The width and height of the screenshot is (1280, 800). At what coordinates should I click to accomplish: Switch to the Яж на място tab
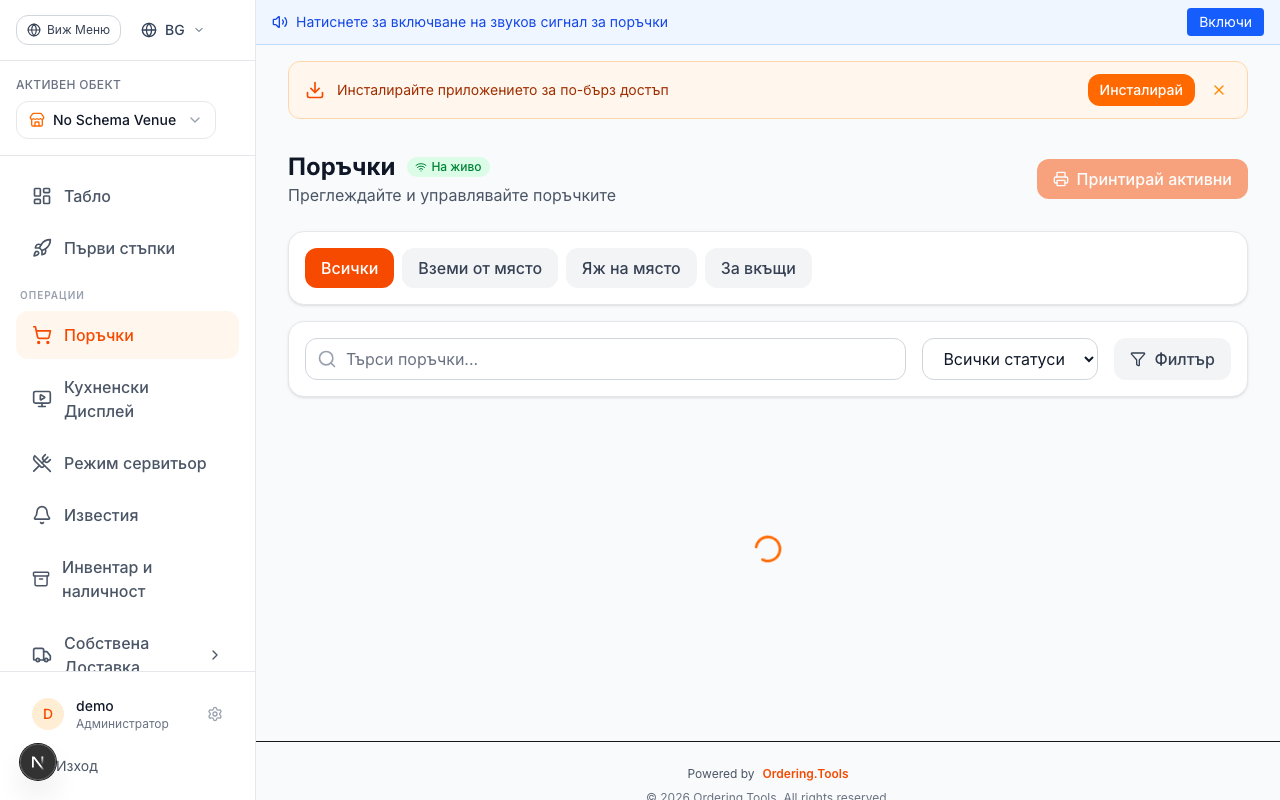[631, 268]
